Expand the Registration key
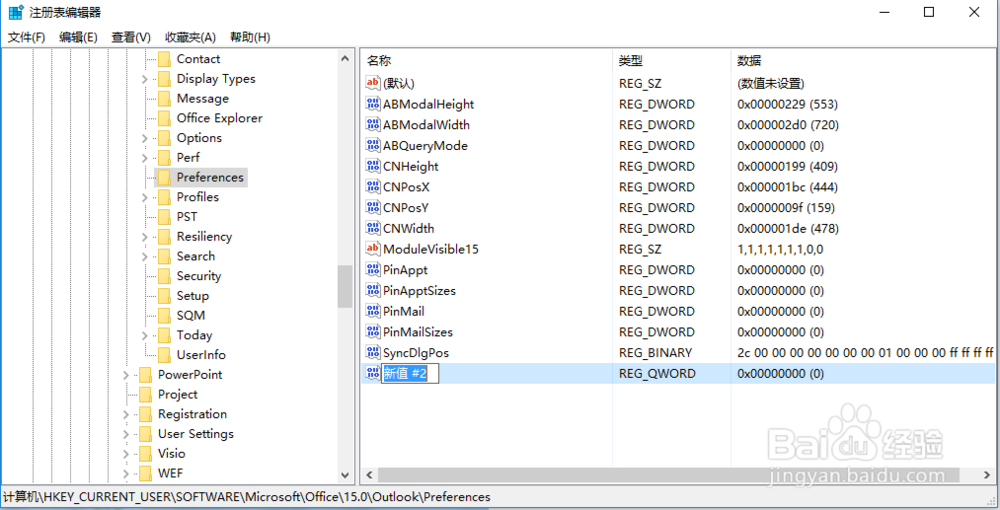Image resolution: width=1000 pixels, height=510 pixels. (126, 415)
